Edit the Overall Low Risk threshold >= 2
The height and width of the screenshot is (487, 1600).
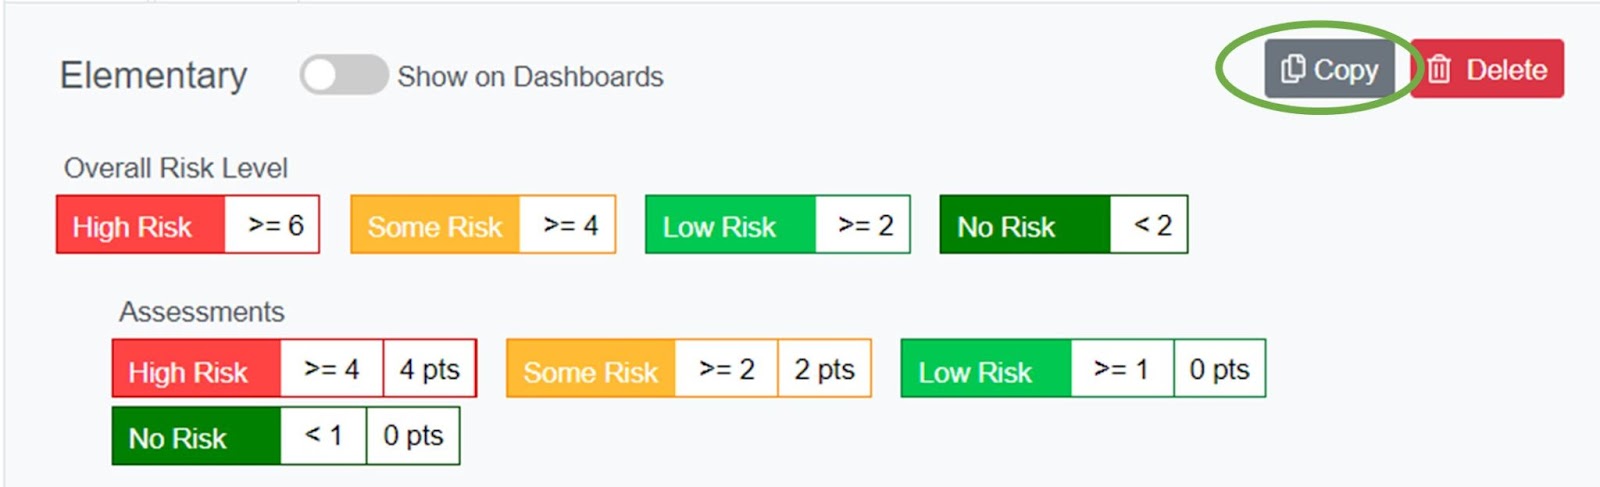click(863, 225)
